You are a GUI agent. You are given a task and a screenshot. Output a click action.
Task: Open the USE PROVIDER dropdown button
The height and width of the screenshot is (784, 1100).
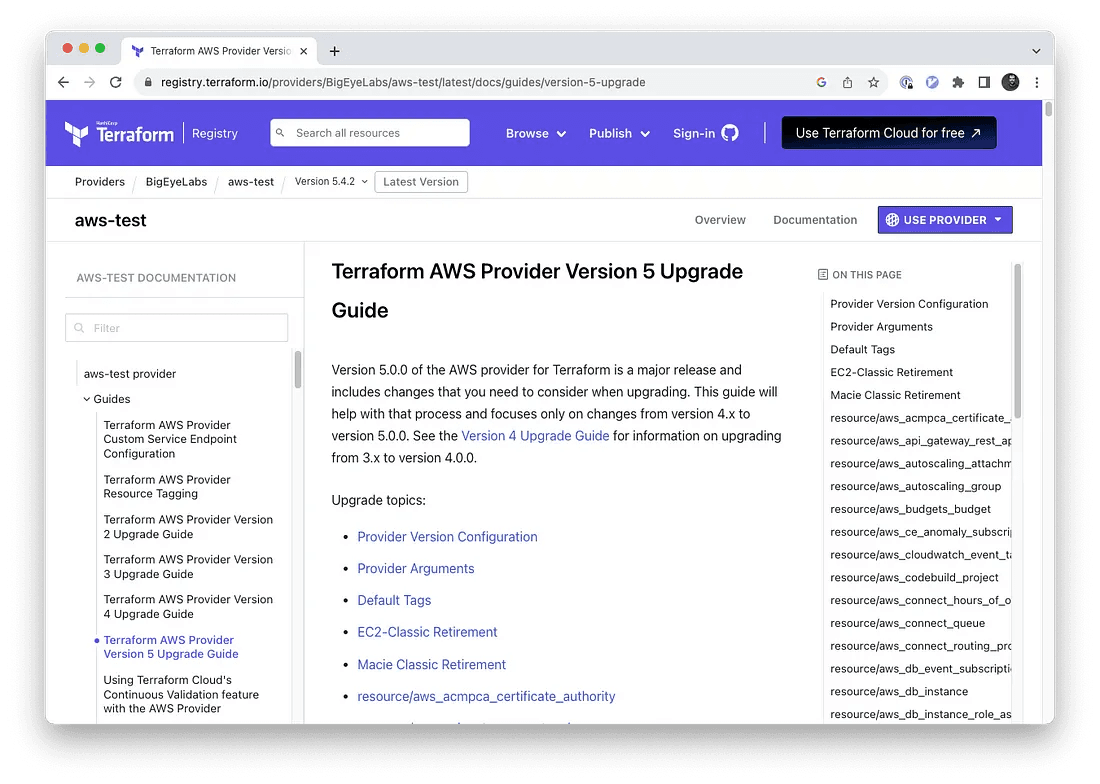945,219
